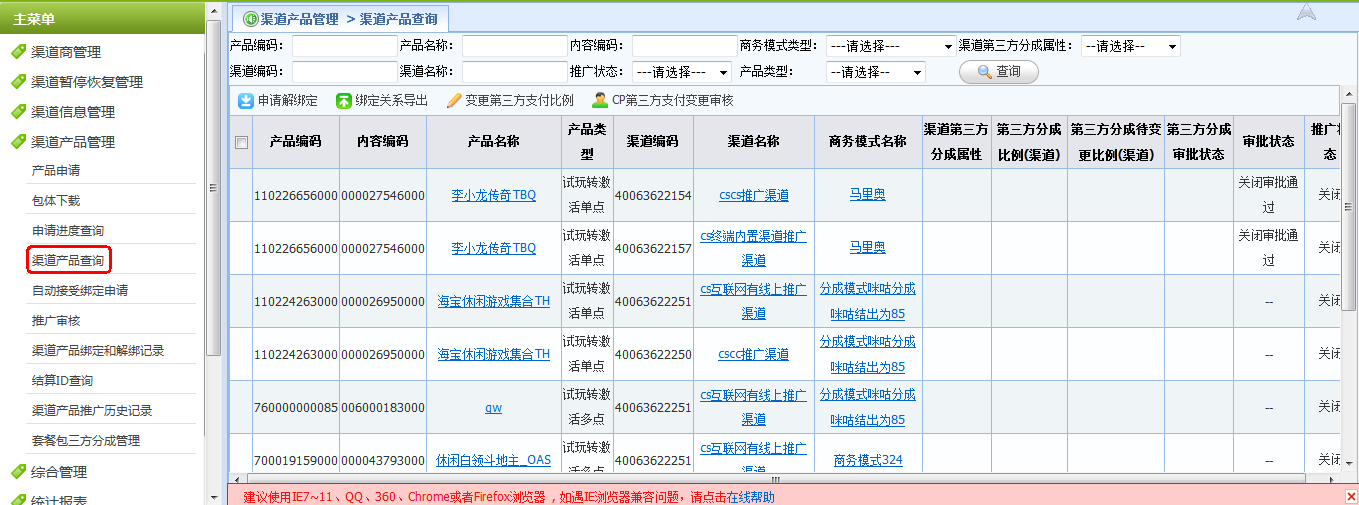Click the magnifier 查询 search button
The image size is (1359, 505).
point(998,72)
